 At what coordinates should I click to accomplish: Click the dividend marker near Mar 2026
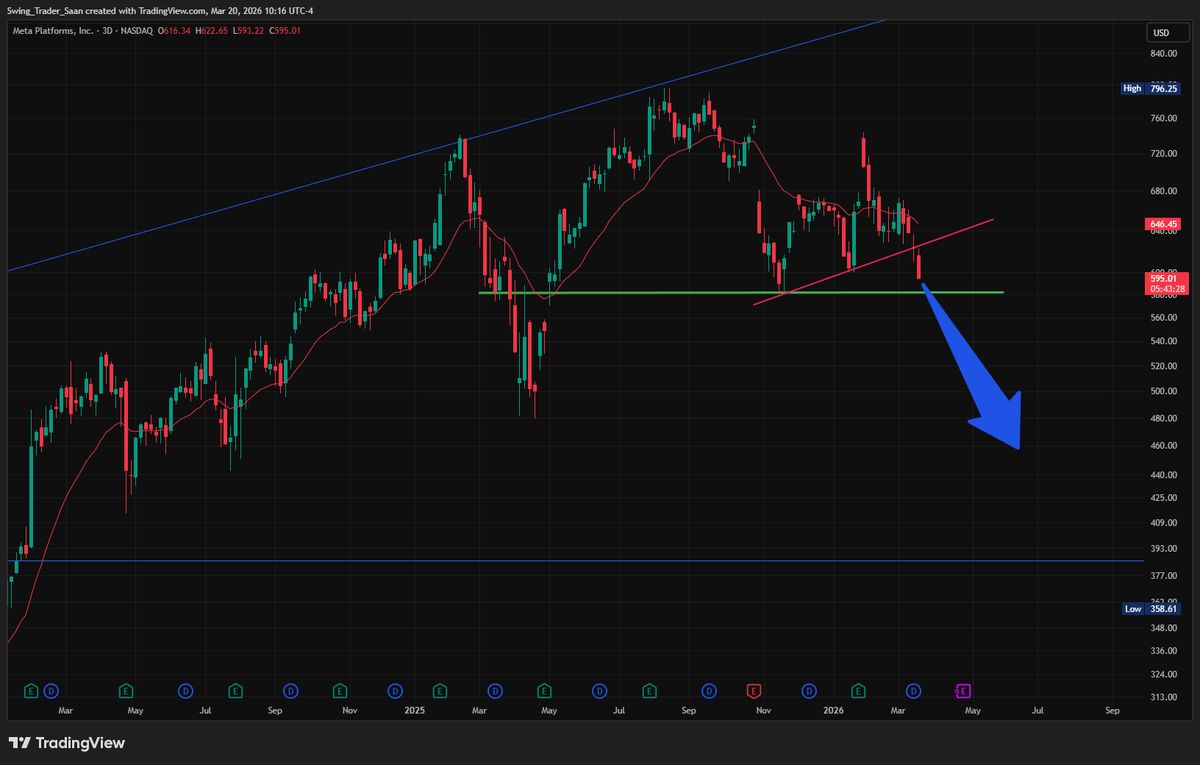coord(913,690)
